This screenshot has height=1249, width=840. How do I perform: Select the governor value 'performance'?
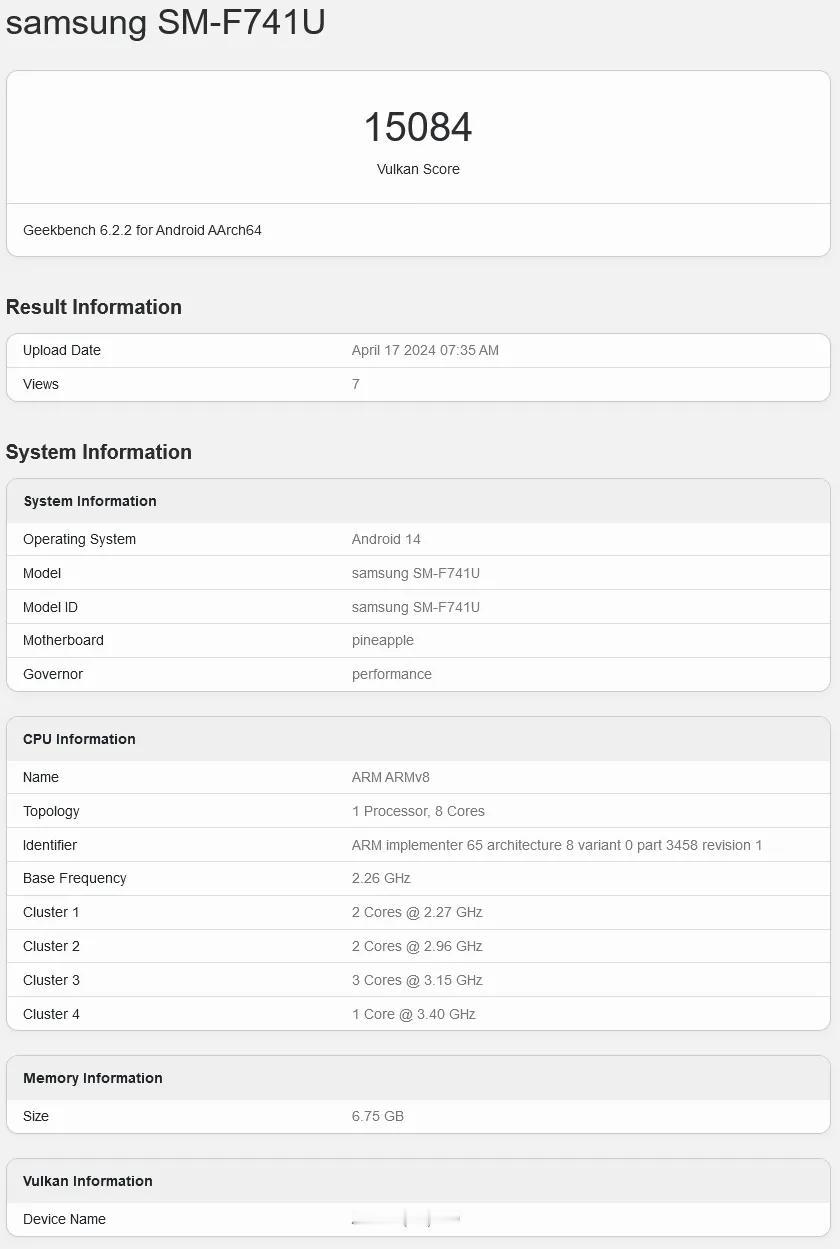(x=392, y=674)
